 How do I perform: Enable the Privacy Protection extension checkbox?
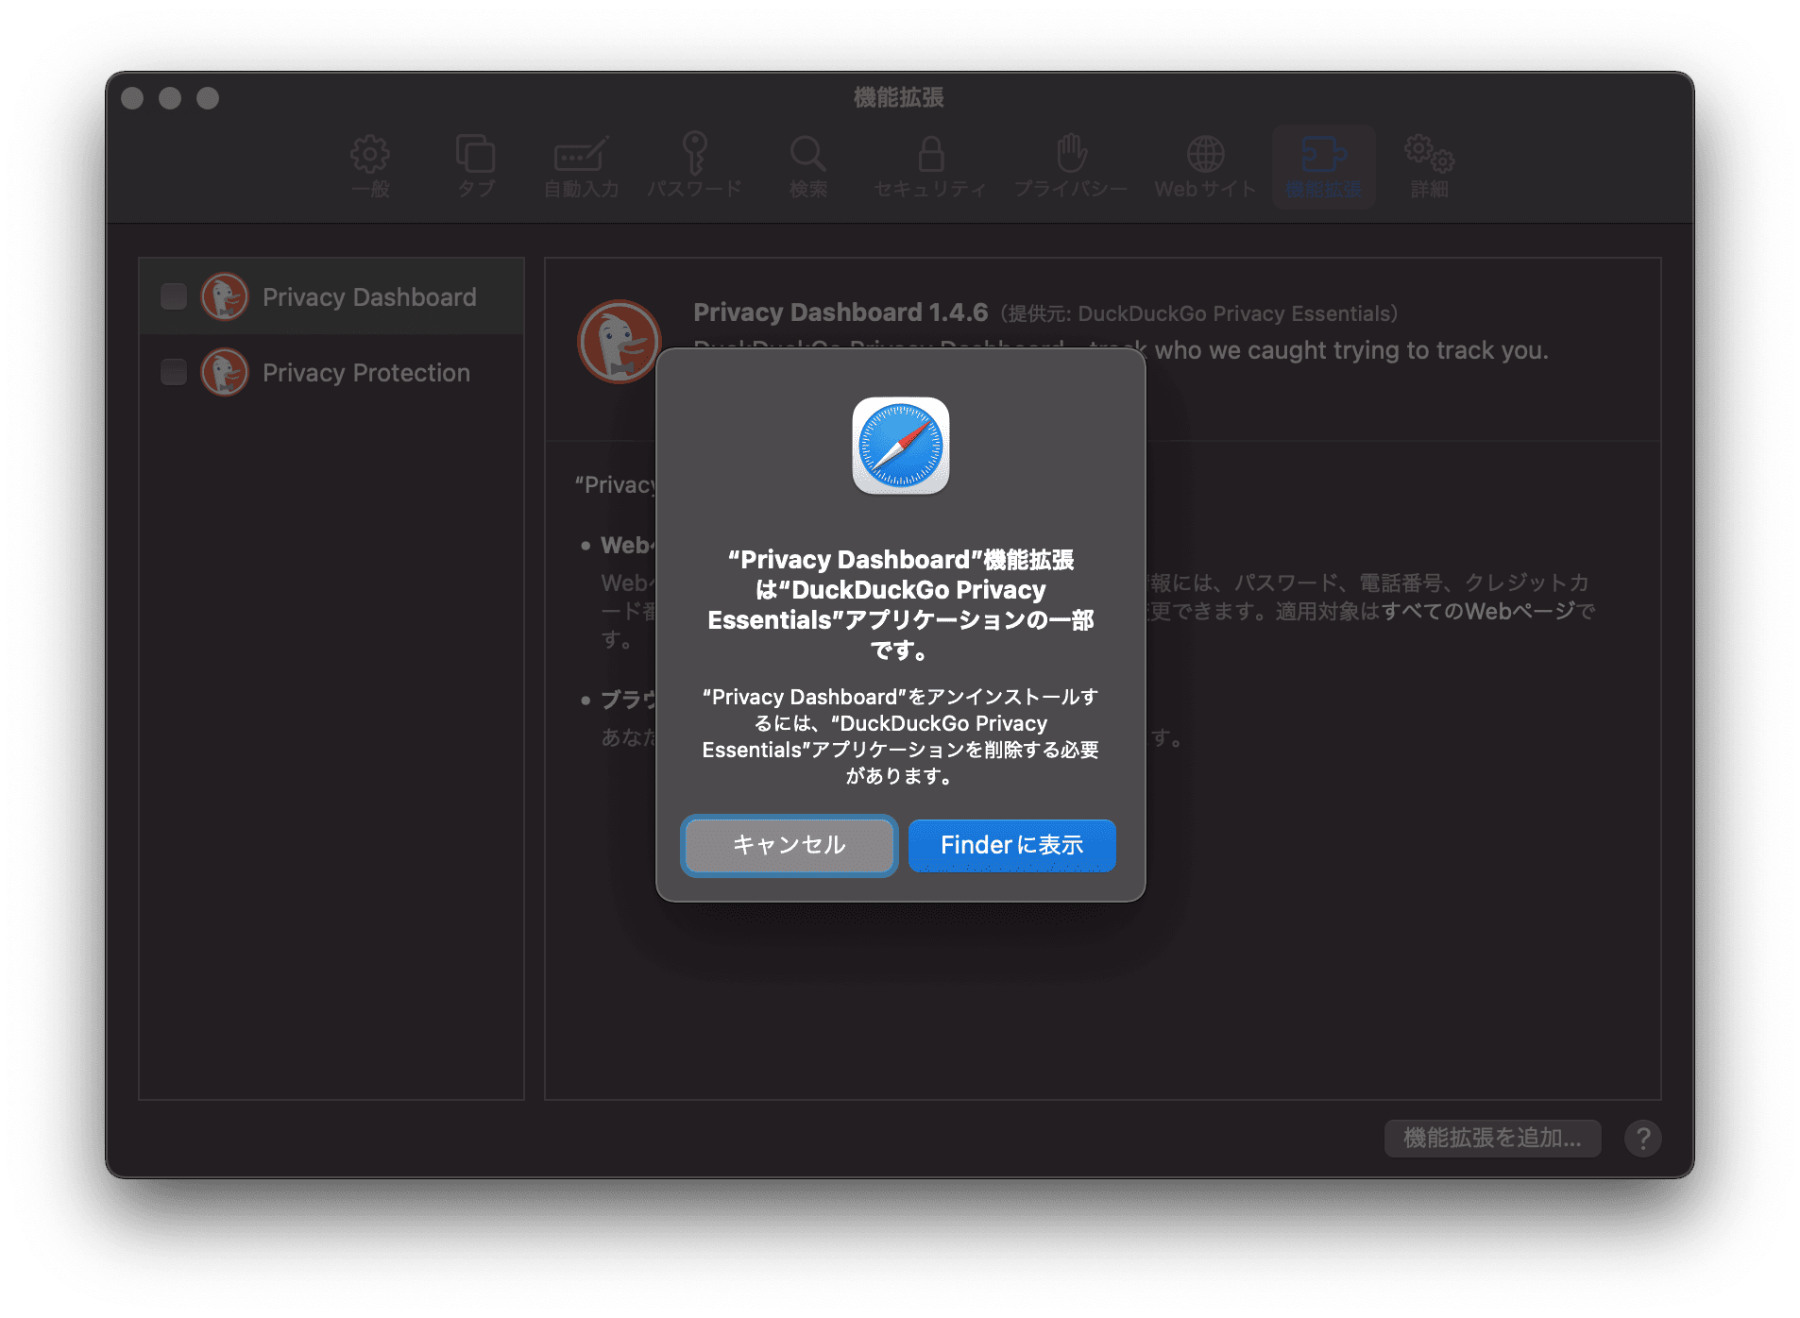click(x=174, y=372)
